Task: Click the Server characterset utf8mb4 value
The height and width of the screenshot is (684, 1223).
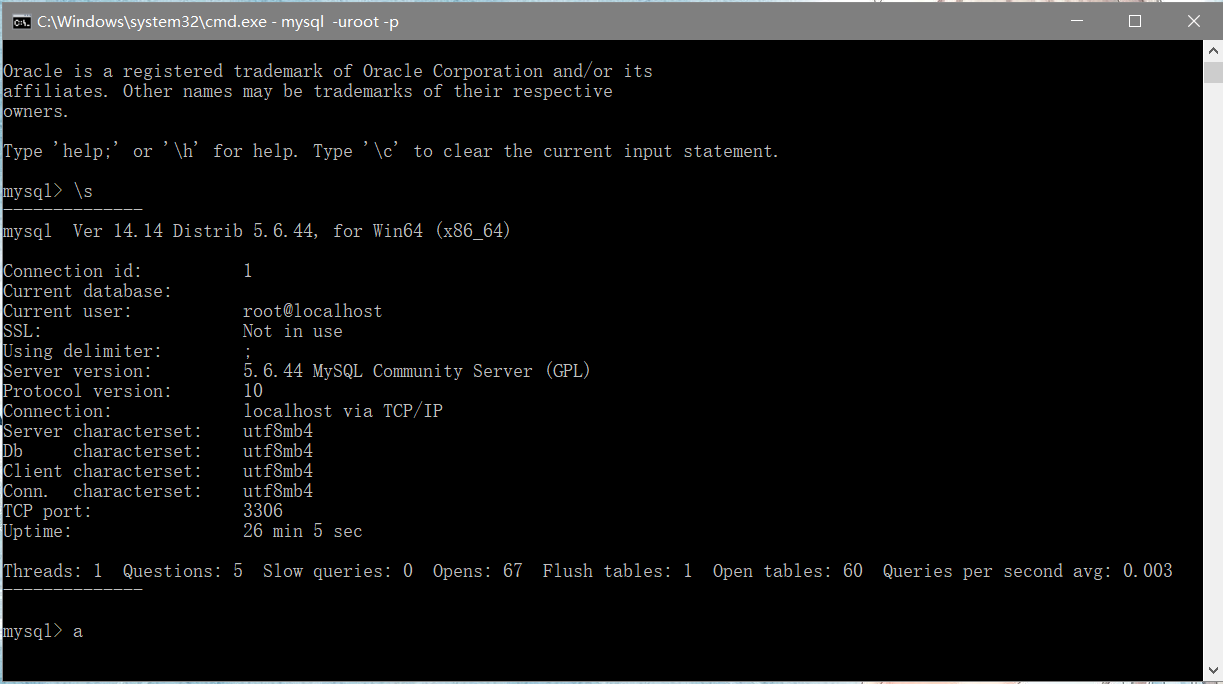Action: 278,431
